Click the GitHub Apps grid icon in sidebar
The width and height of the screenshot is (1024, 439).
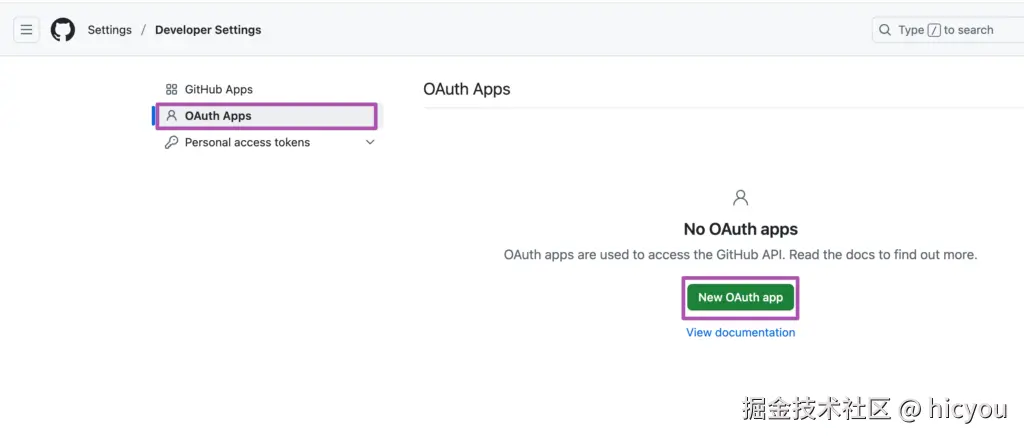(x=171, y=90)
